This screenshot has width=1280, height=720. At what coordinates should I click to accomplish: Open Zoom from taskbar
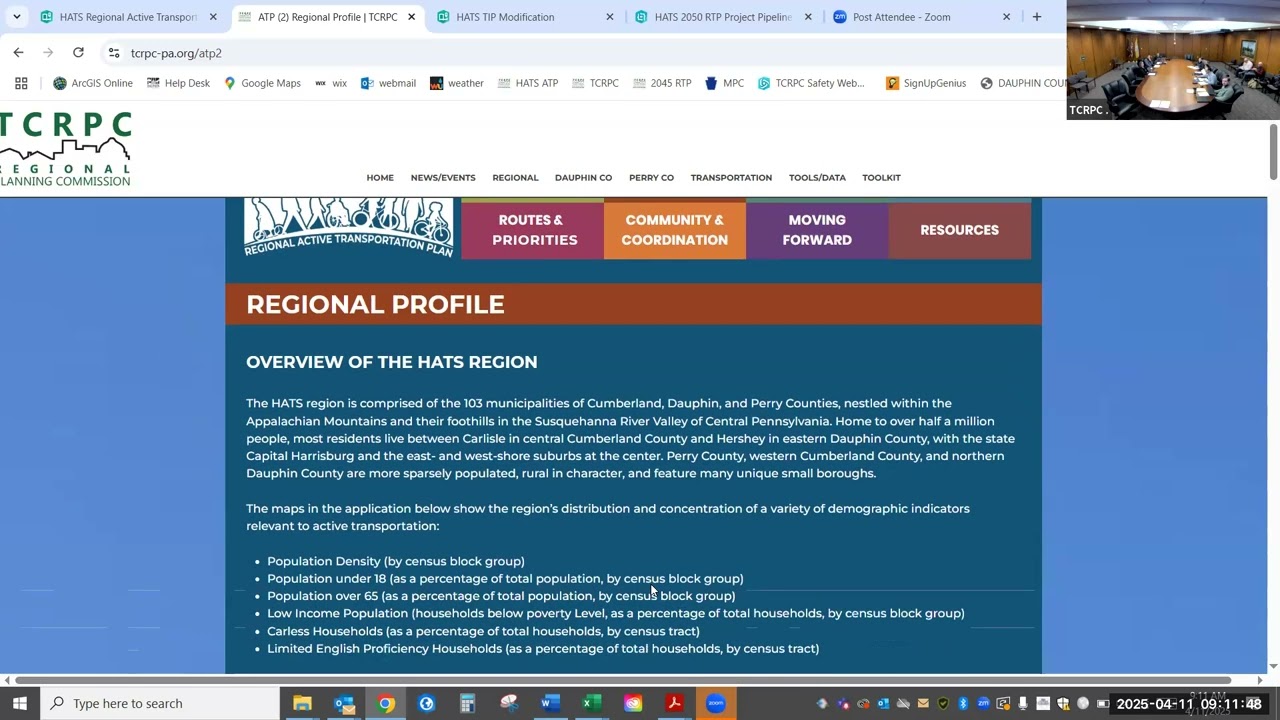tap(716, 703)
